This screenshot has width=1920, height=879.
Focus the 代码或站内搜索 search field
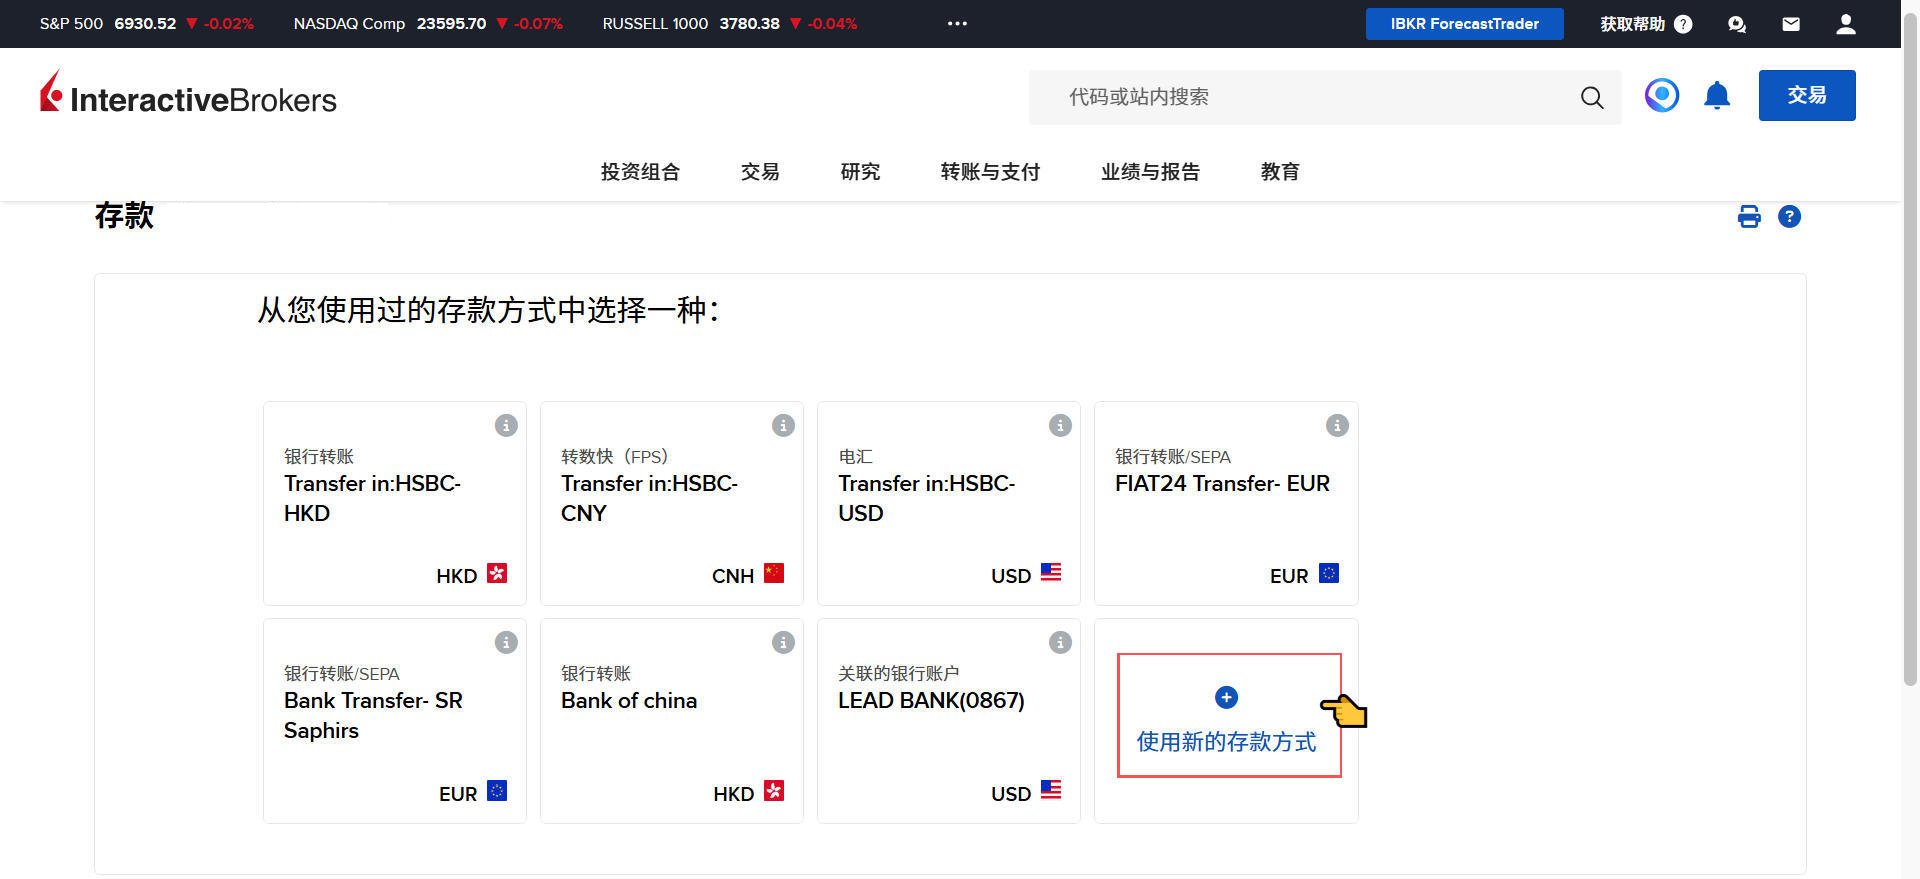tap(1300, 98)
